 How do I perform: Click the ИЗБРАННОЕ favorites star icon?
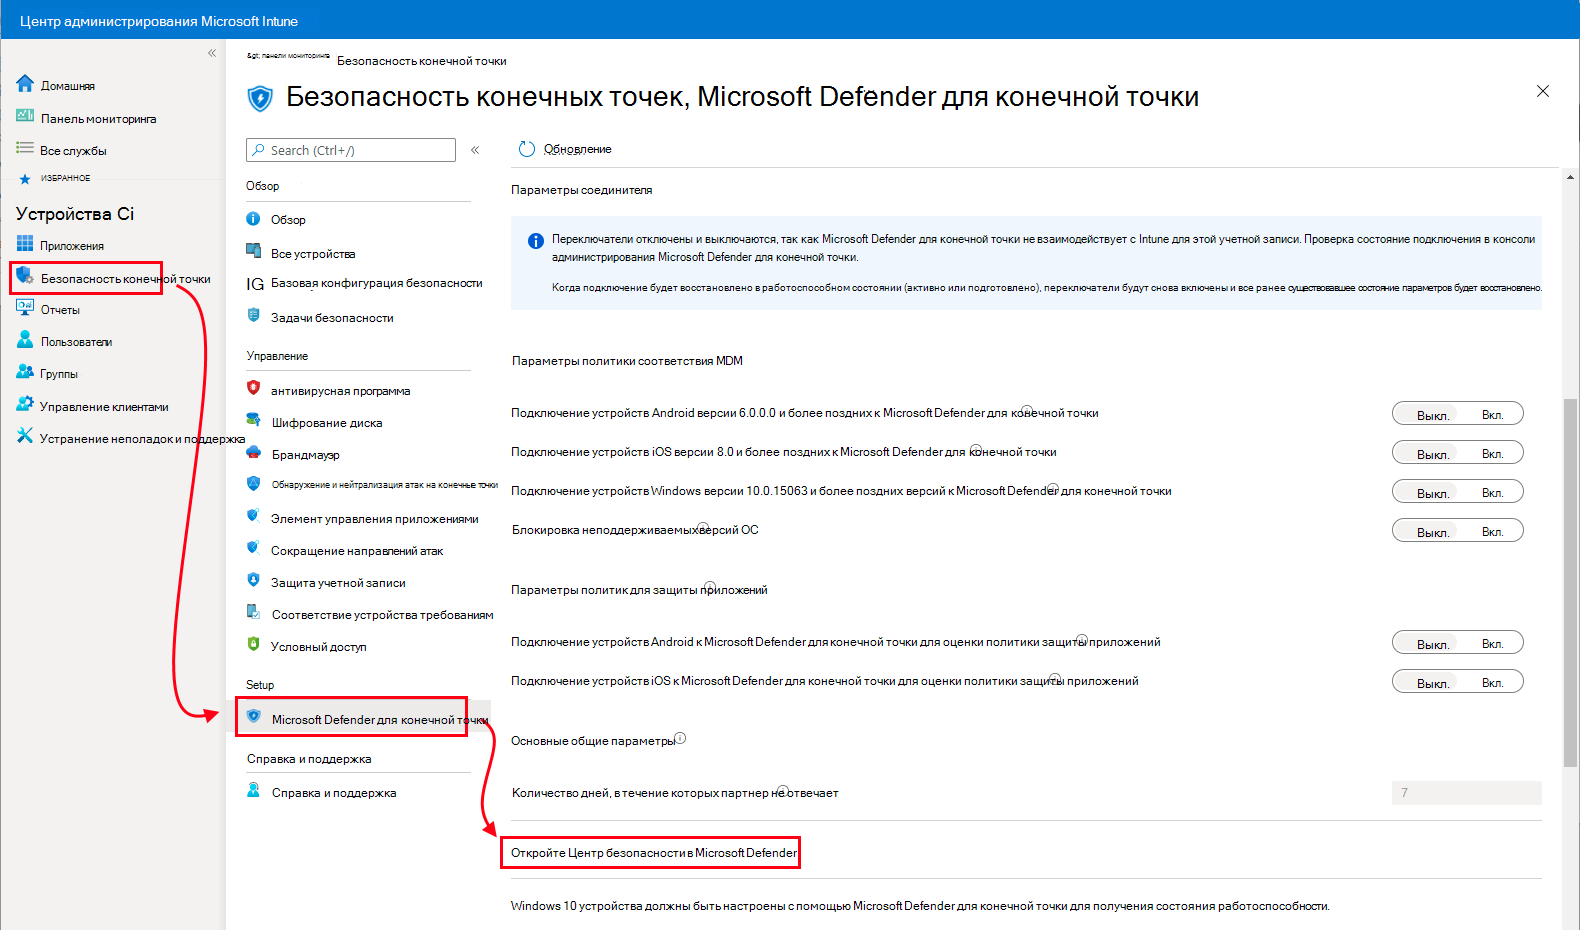click(x=25, y=179)
